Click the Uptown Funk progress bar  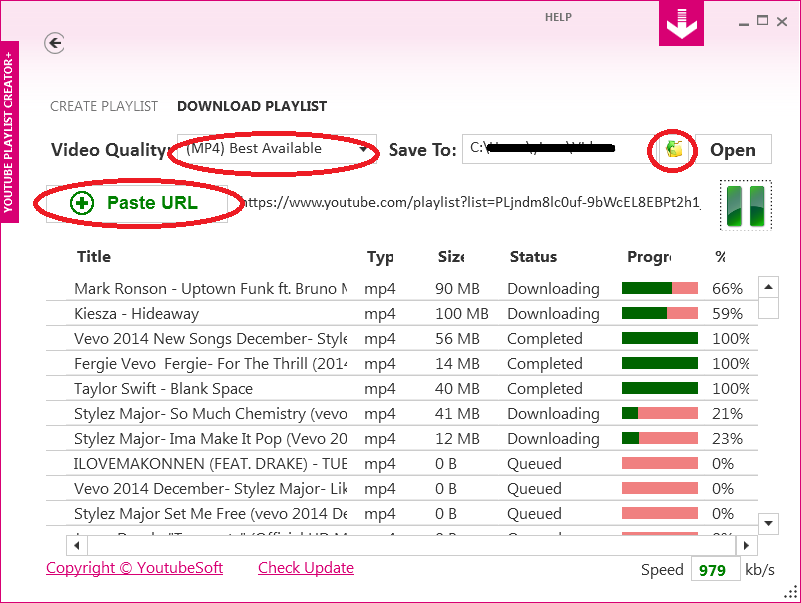click(x=659, y=288)
